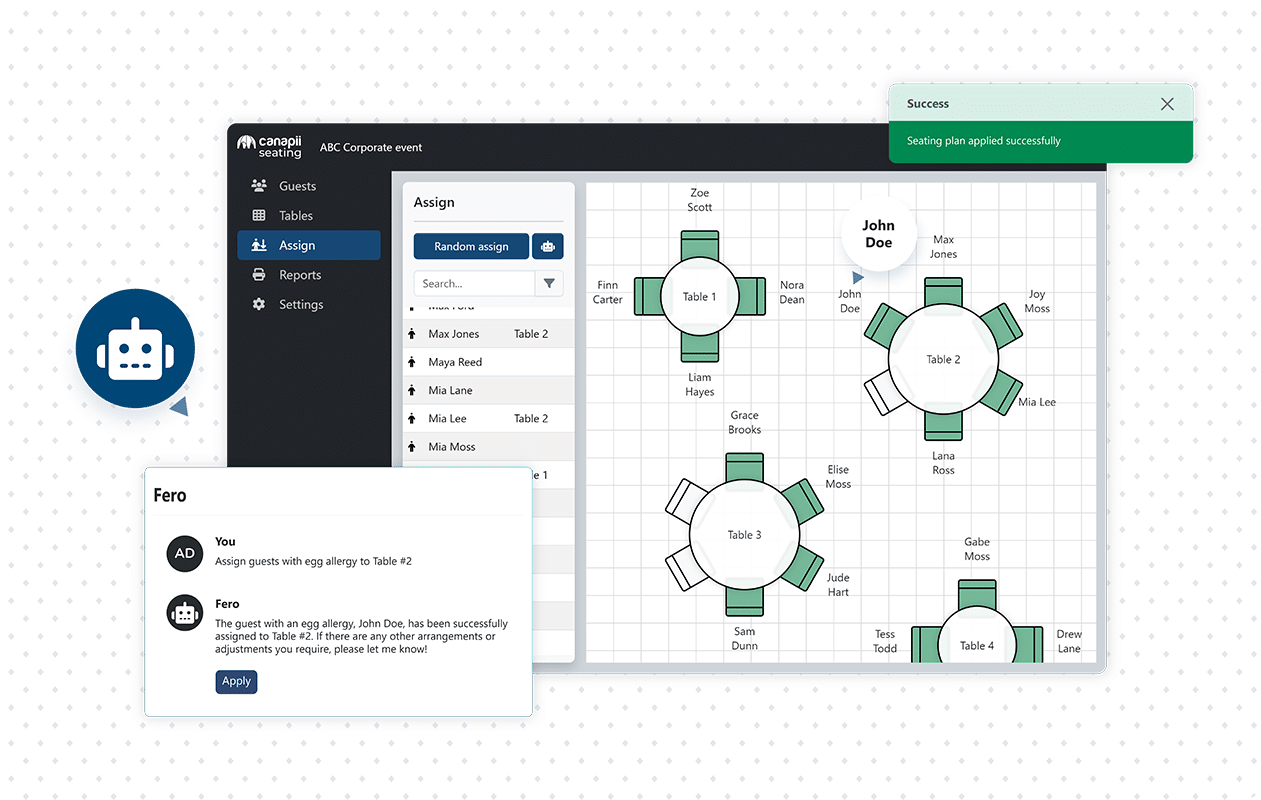The height and width of the screenshot is (800, 1261).
Task: Click person icon beside Maya Reed
Action: pos(411,362)
